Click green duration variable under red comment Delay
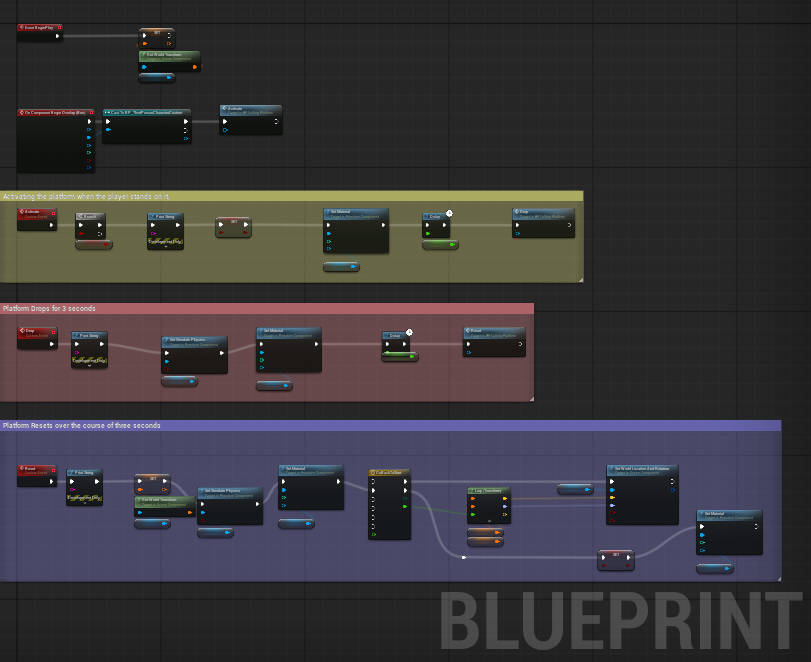This screenshot has height=662, width=811. click(400, 356)
